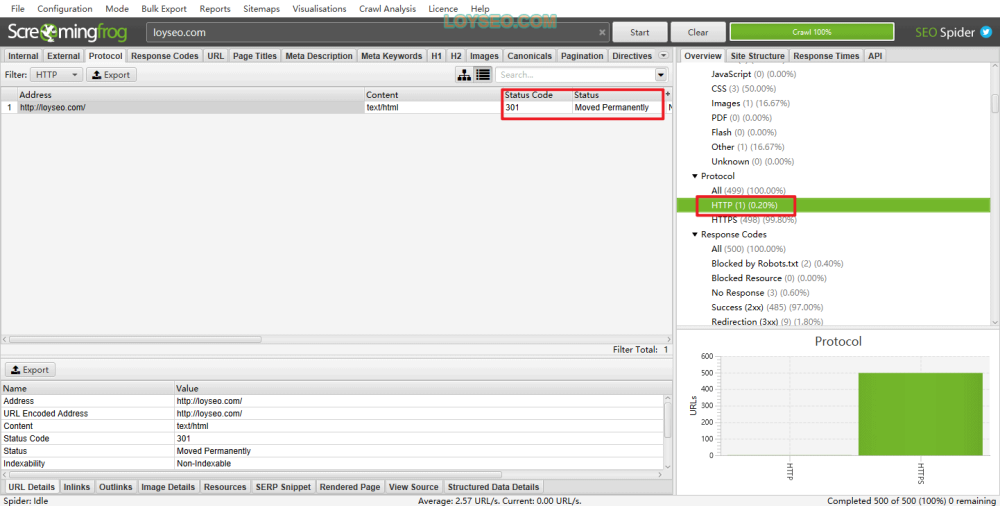Switch to the Internal tab

coord(23,56)
